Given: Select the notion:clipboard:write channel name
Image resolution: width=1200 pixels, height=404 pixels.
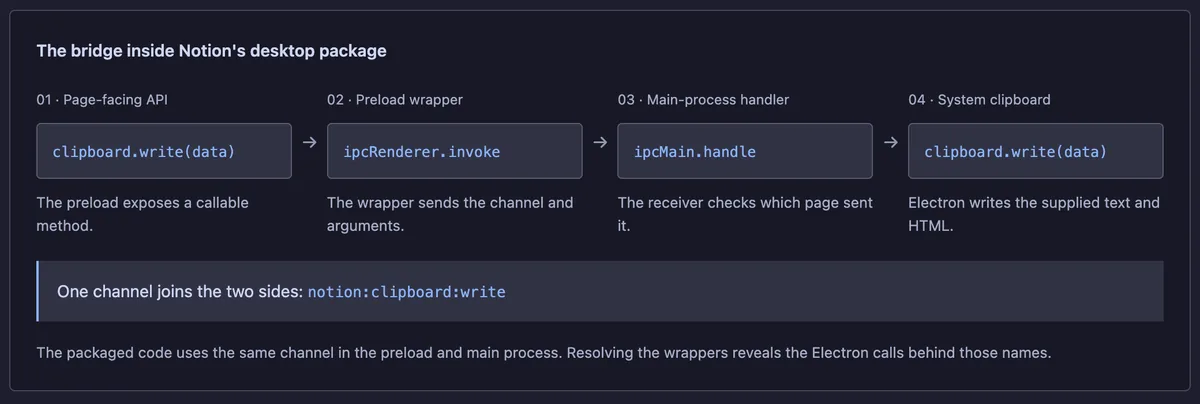Looking at the screenshot, I should pos(407,292).
